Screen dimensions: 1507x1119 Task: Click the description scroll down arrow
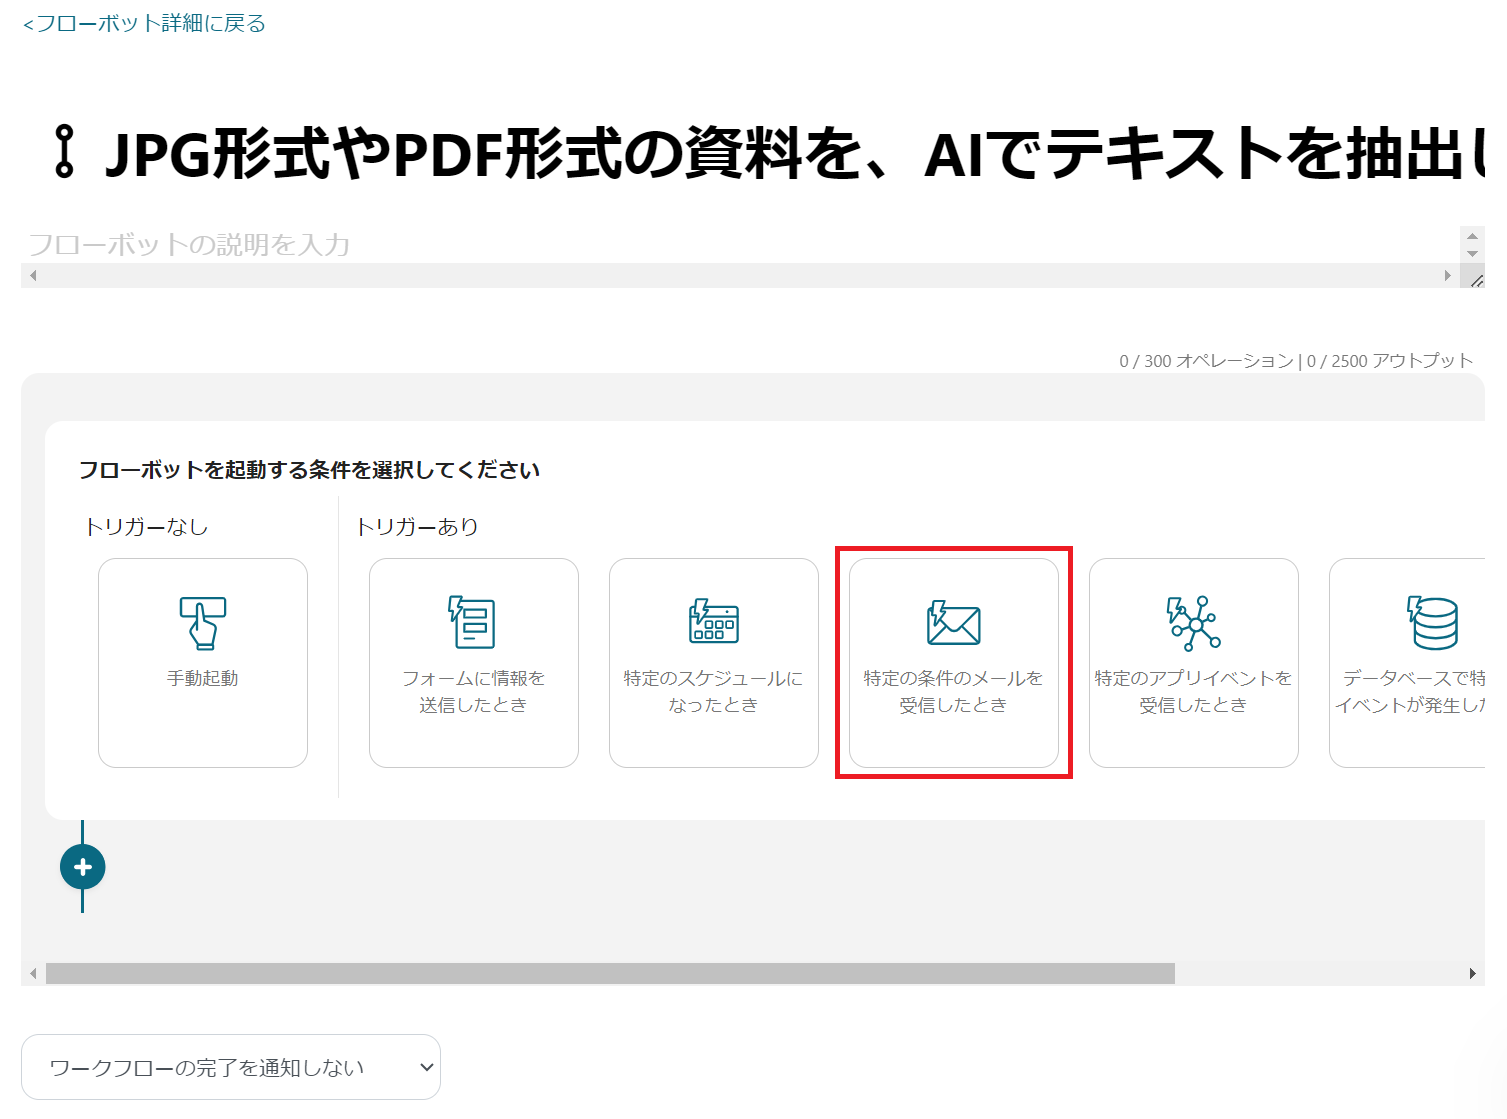[1472, 254]
